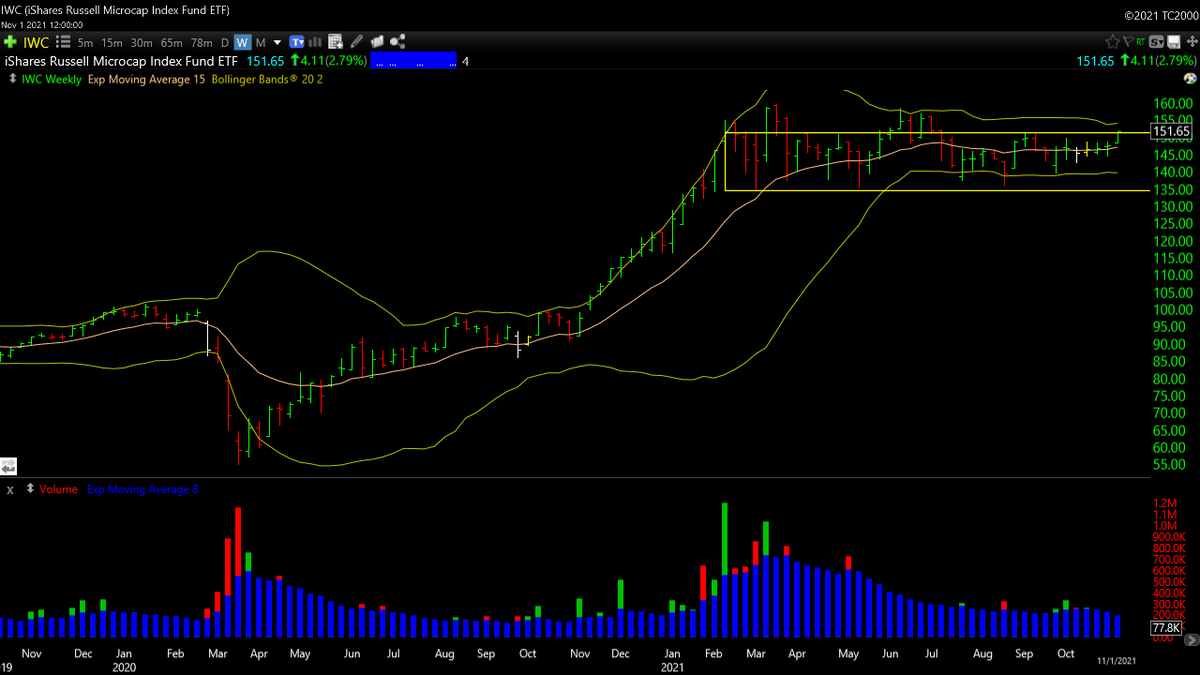1200x675 pixels.
Task: Open the S dropdown button
Action: [1156, 42]
